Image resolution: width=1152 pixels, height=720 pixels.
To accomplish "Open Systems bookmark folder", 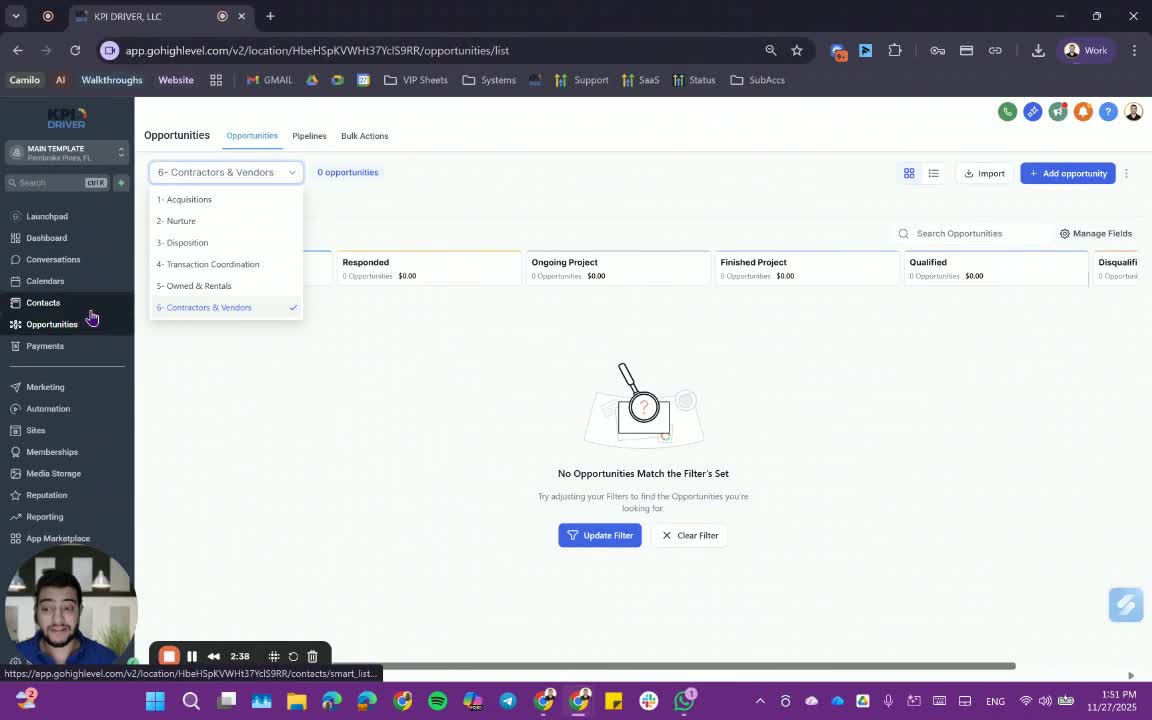I will [489, 80].
